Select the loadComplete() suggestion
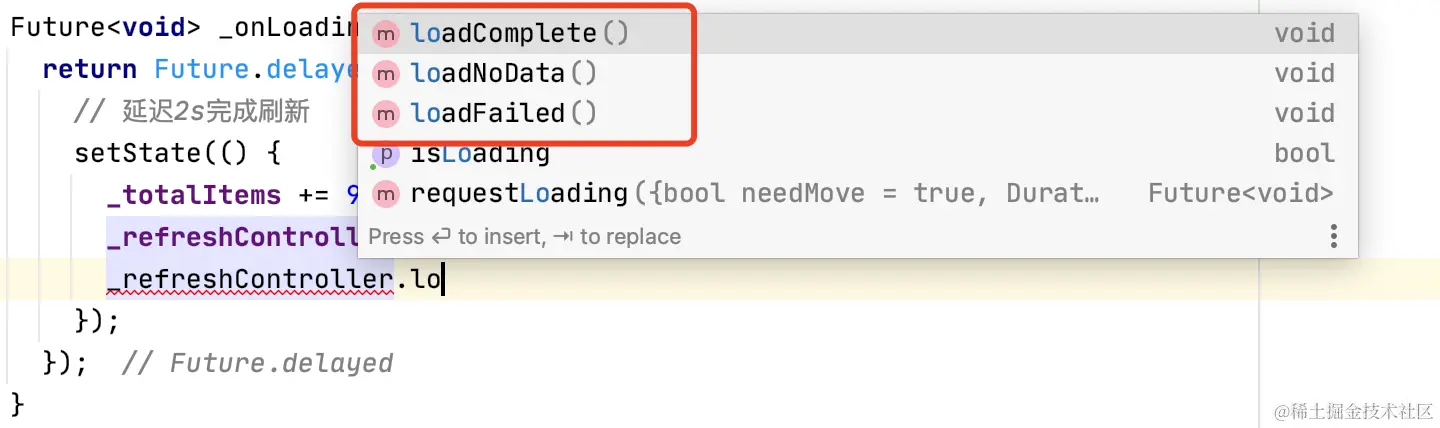 coord(857,33)
